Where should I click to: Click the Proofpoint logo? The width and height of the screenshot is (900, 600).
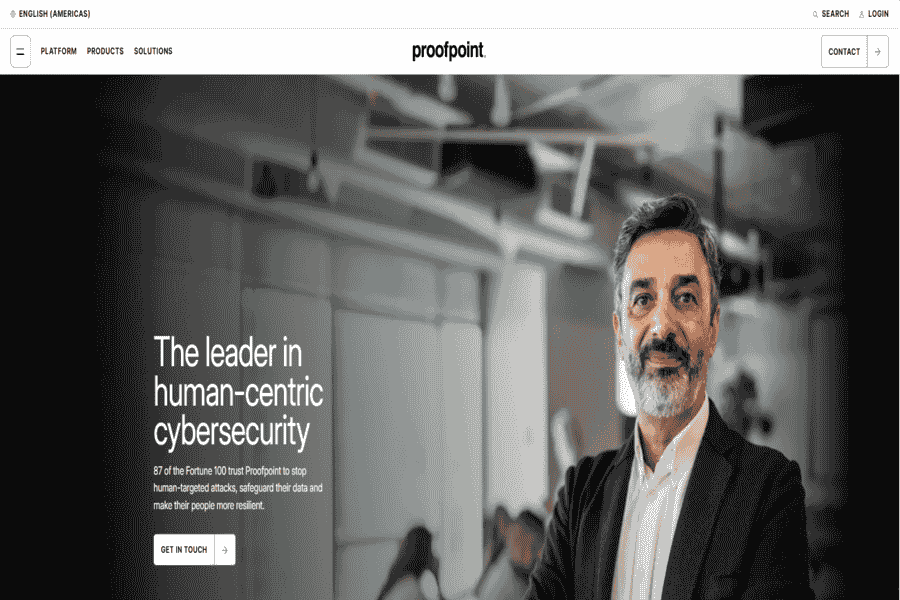(449, 51)
